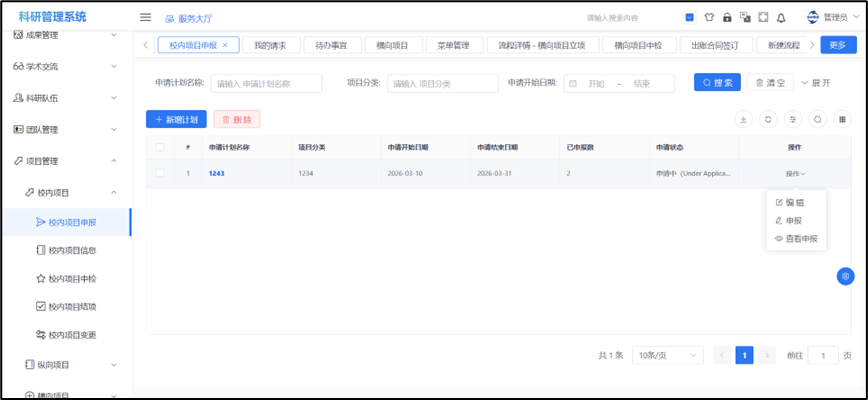This screenshot has width=868, height=400.
Task: Switch to the 我的请求 tab
Action: coord(270,45)
